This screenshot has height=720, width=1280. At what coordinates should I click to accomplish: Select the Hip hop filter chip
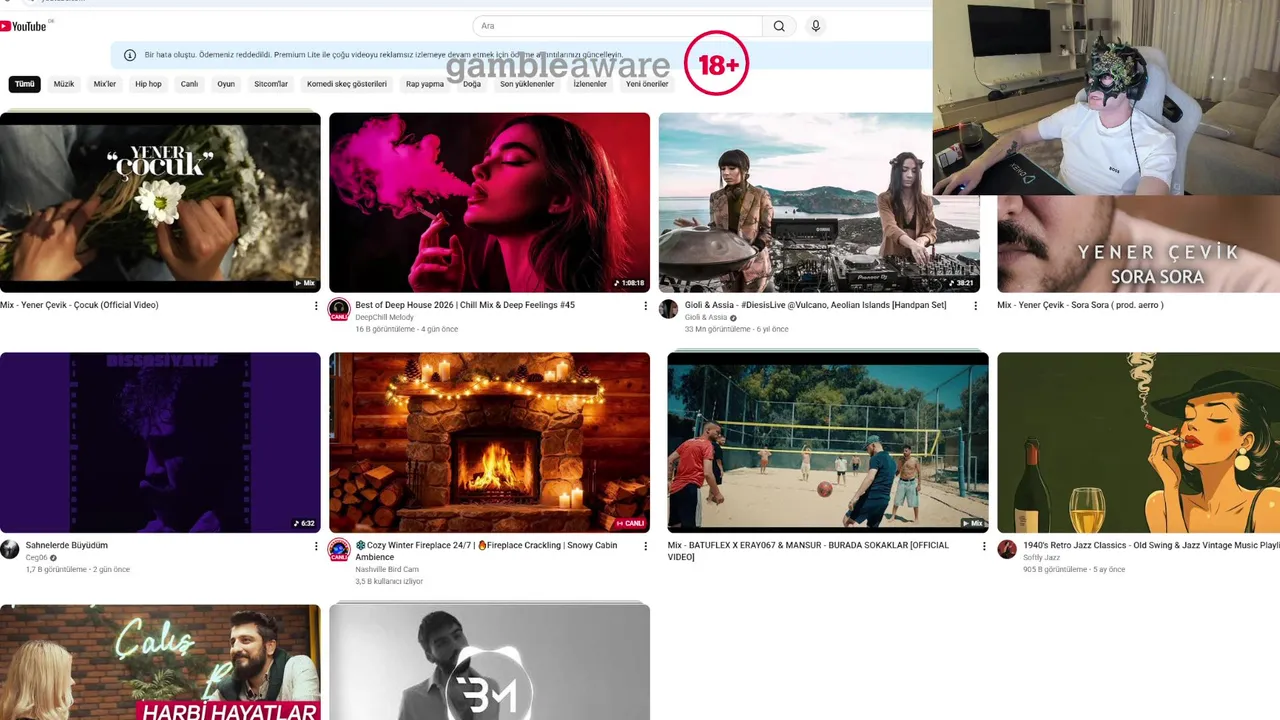point(148,84)
